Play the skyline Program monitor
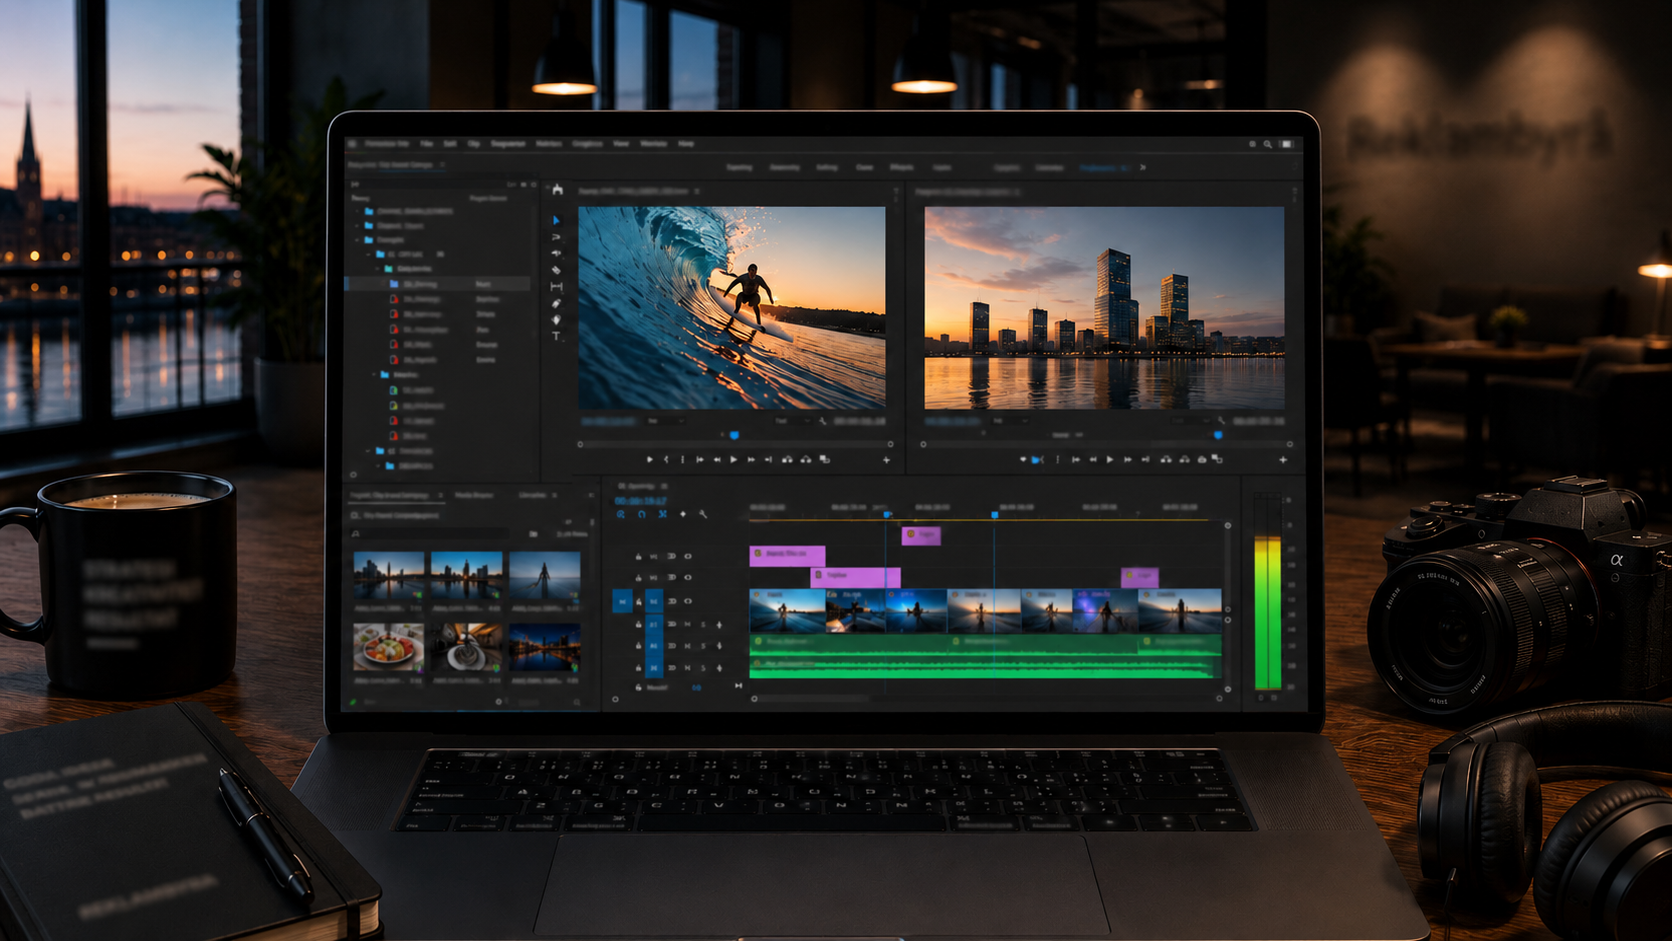The image size is (1672, 941). click(1110, 460)
